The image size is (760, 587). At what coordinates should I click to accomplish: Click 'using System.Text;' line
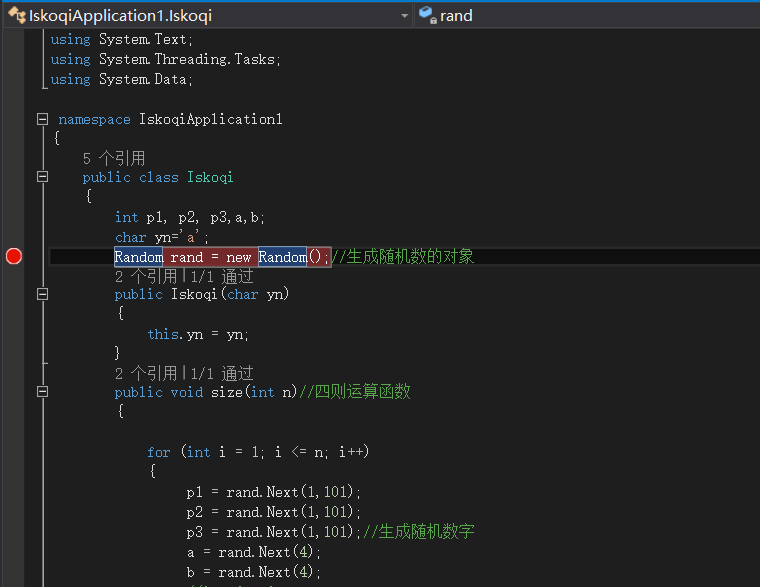(122, 39)
